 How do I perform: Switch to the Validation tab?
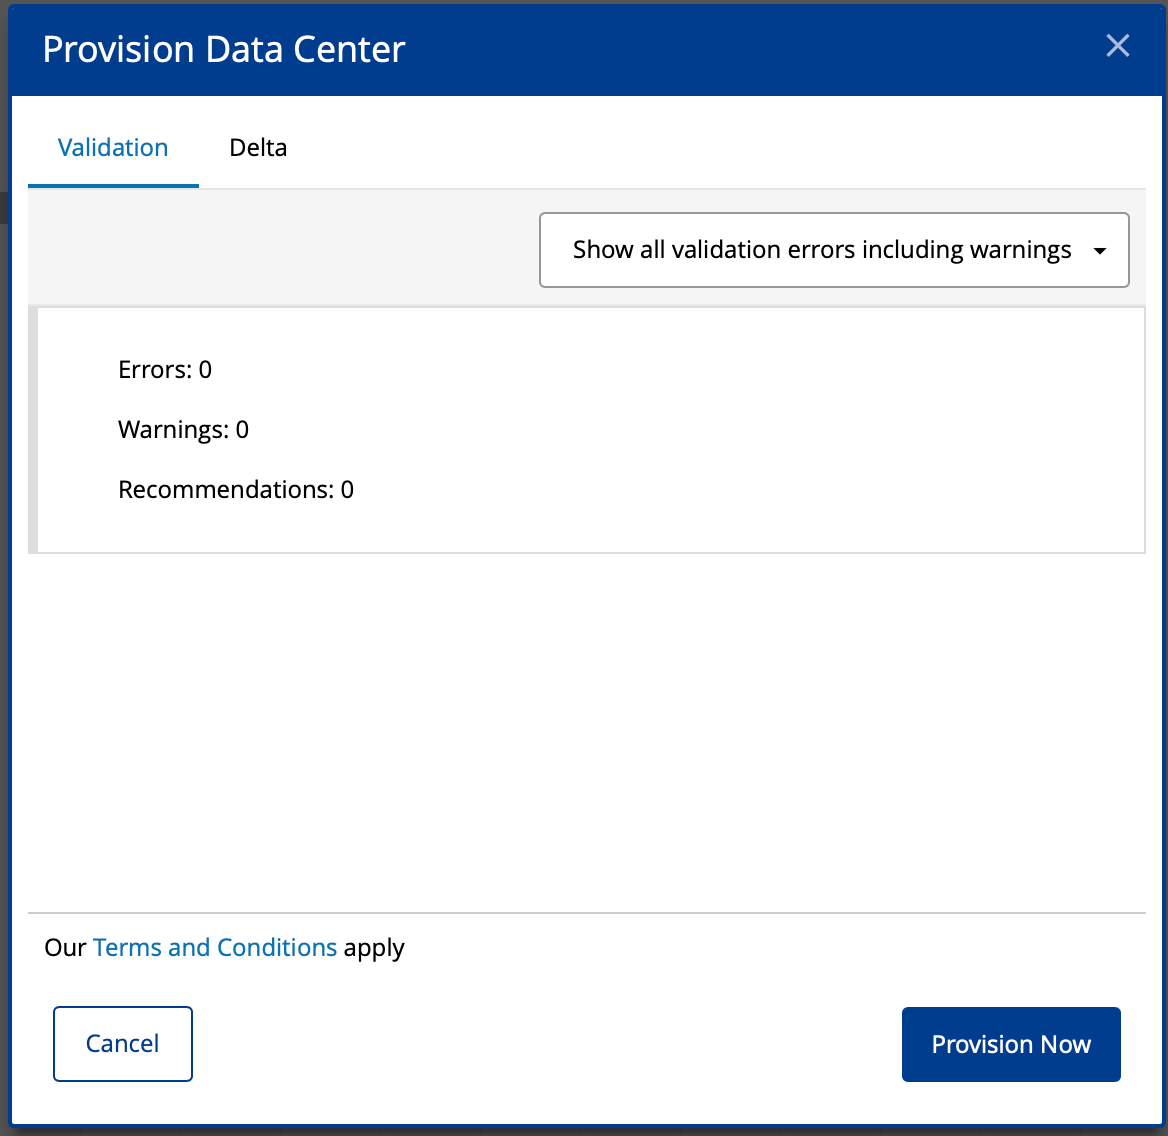pos(113,148)
